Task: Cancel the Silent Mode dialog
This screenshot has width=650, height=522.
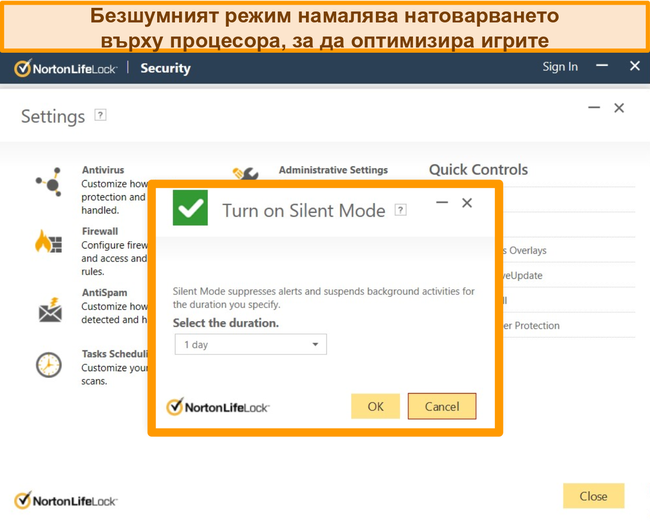Action: tap(442, 406)
